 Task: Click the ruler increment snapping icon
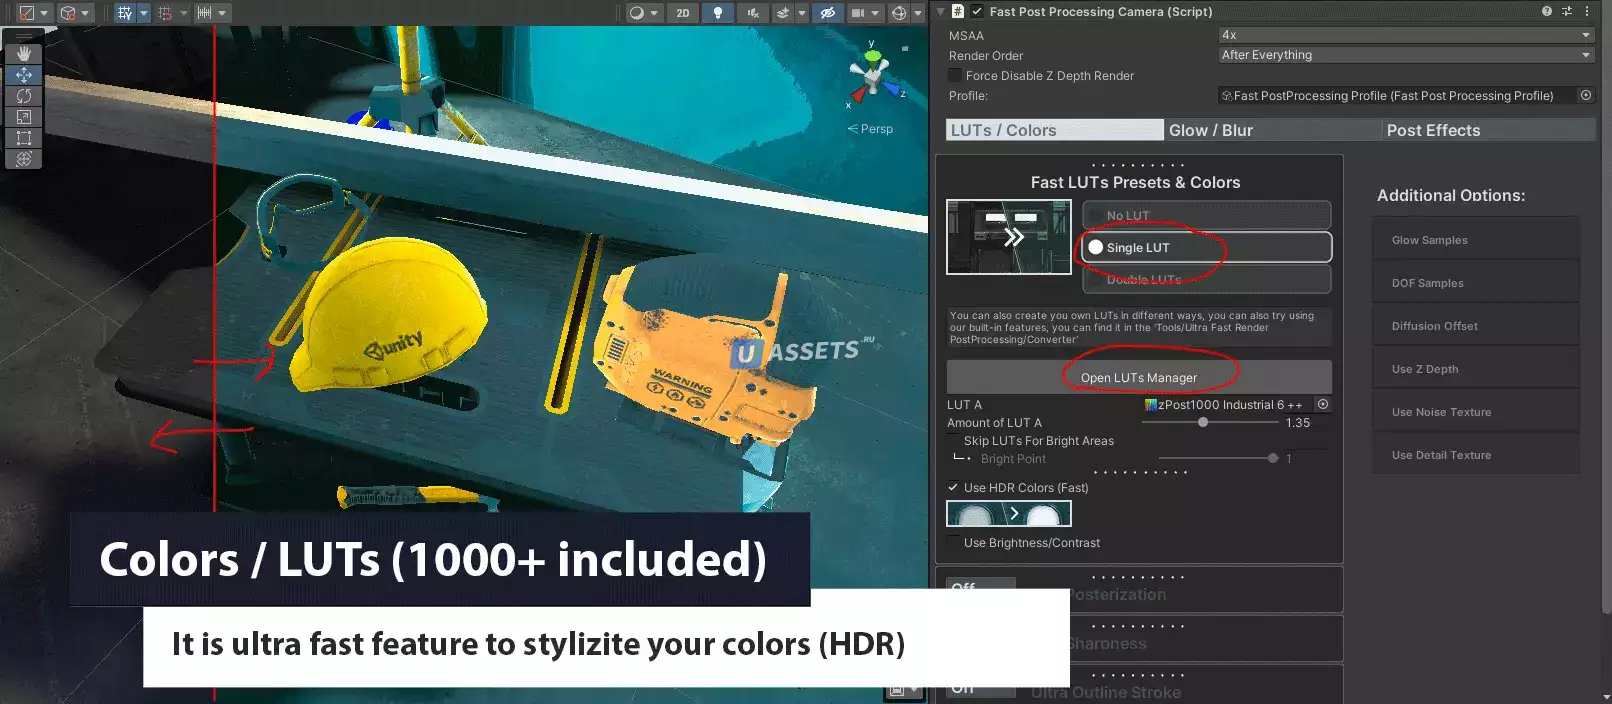tap(204, 13)
